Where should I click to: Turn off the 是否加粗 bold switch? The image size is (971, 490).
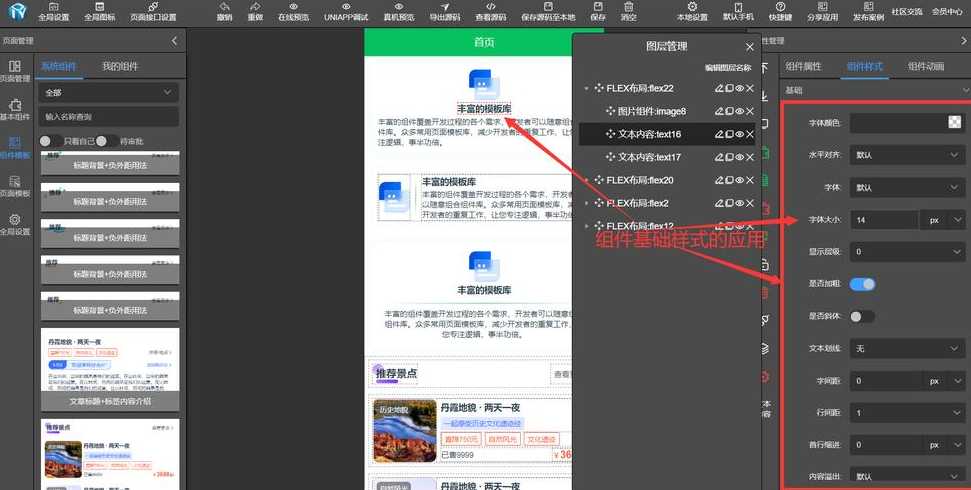[x=862, y=284]
